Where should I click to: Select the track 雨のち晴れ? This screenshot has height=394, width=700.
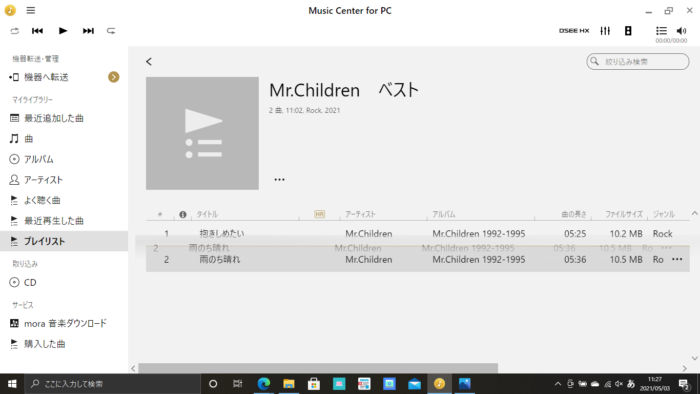tap(220, 260)
